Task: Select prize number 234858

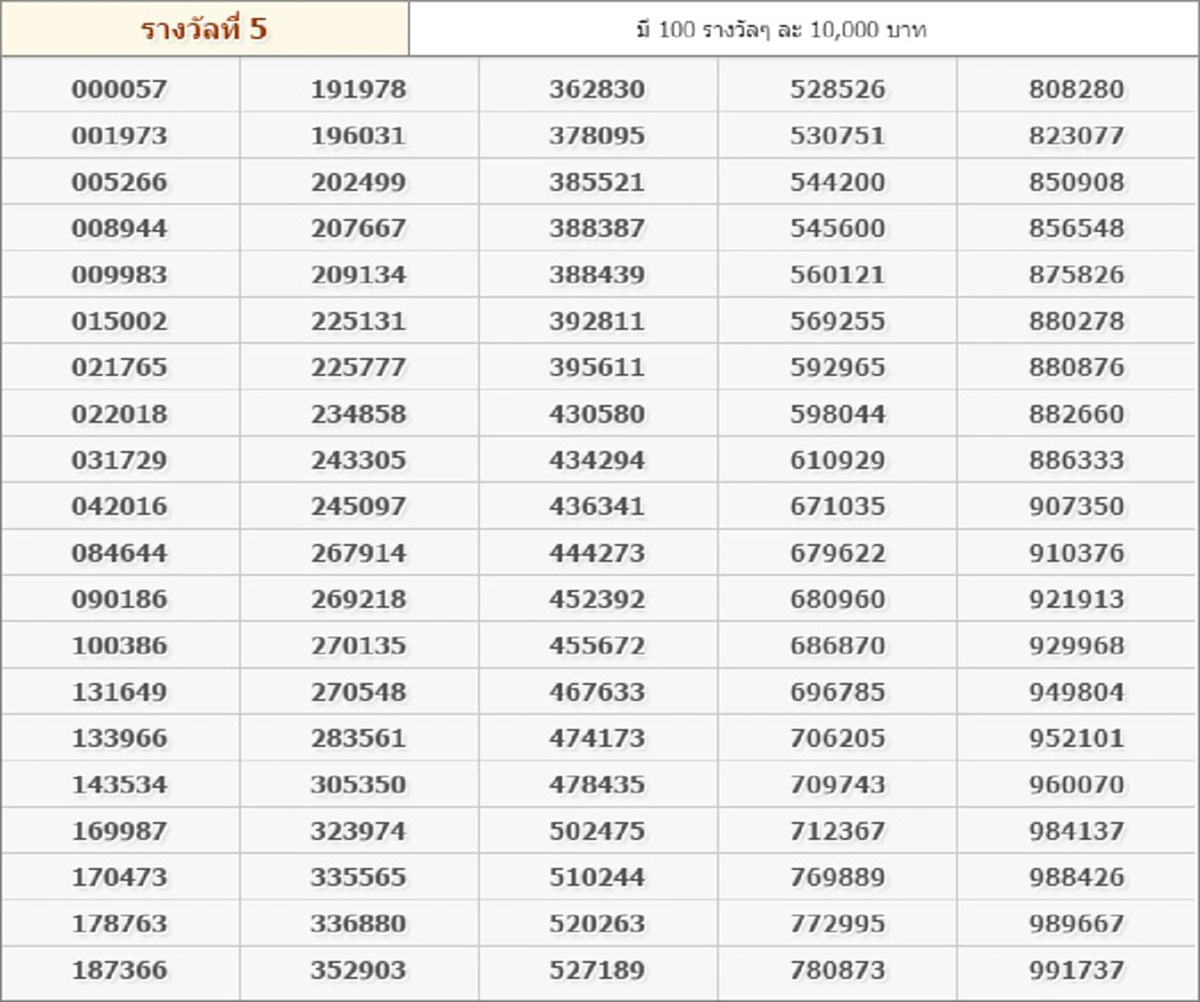Action: [358, 413]
